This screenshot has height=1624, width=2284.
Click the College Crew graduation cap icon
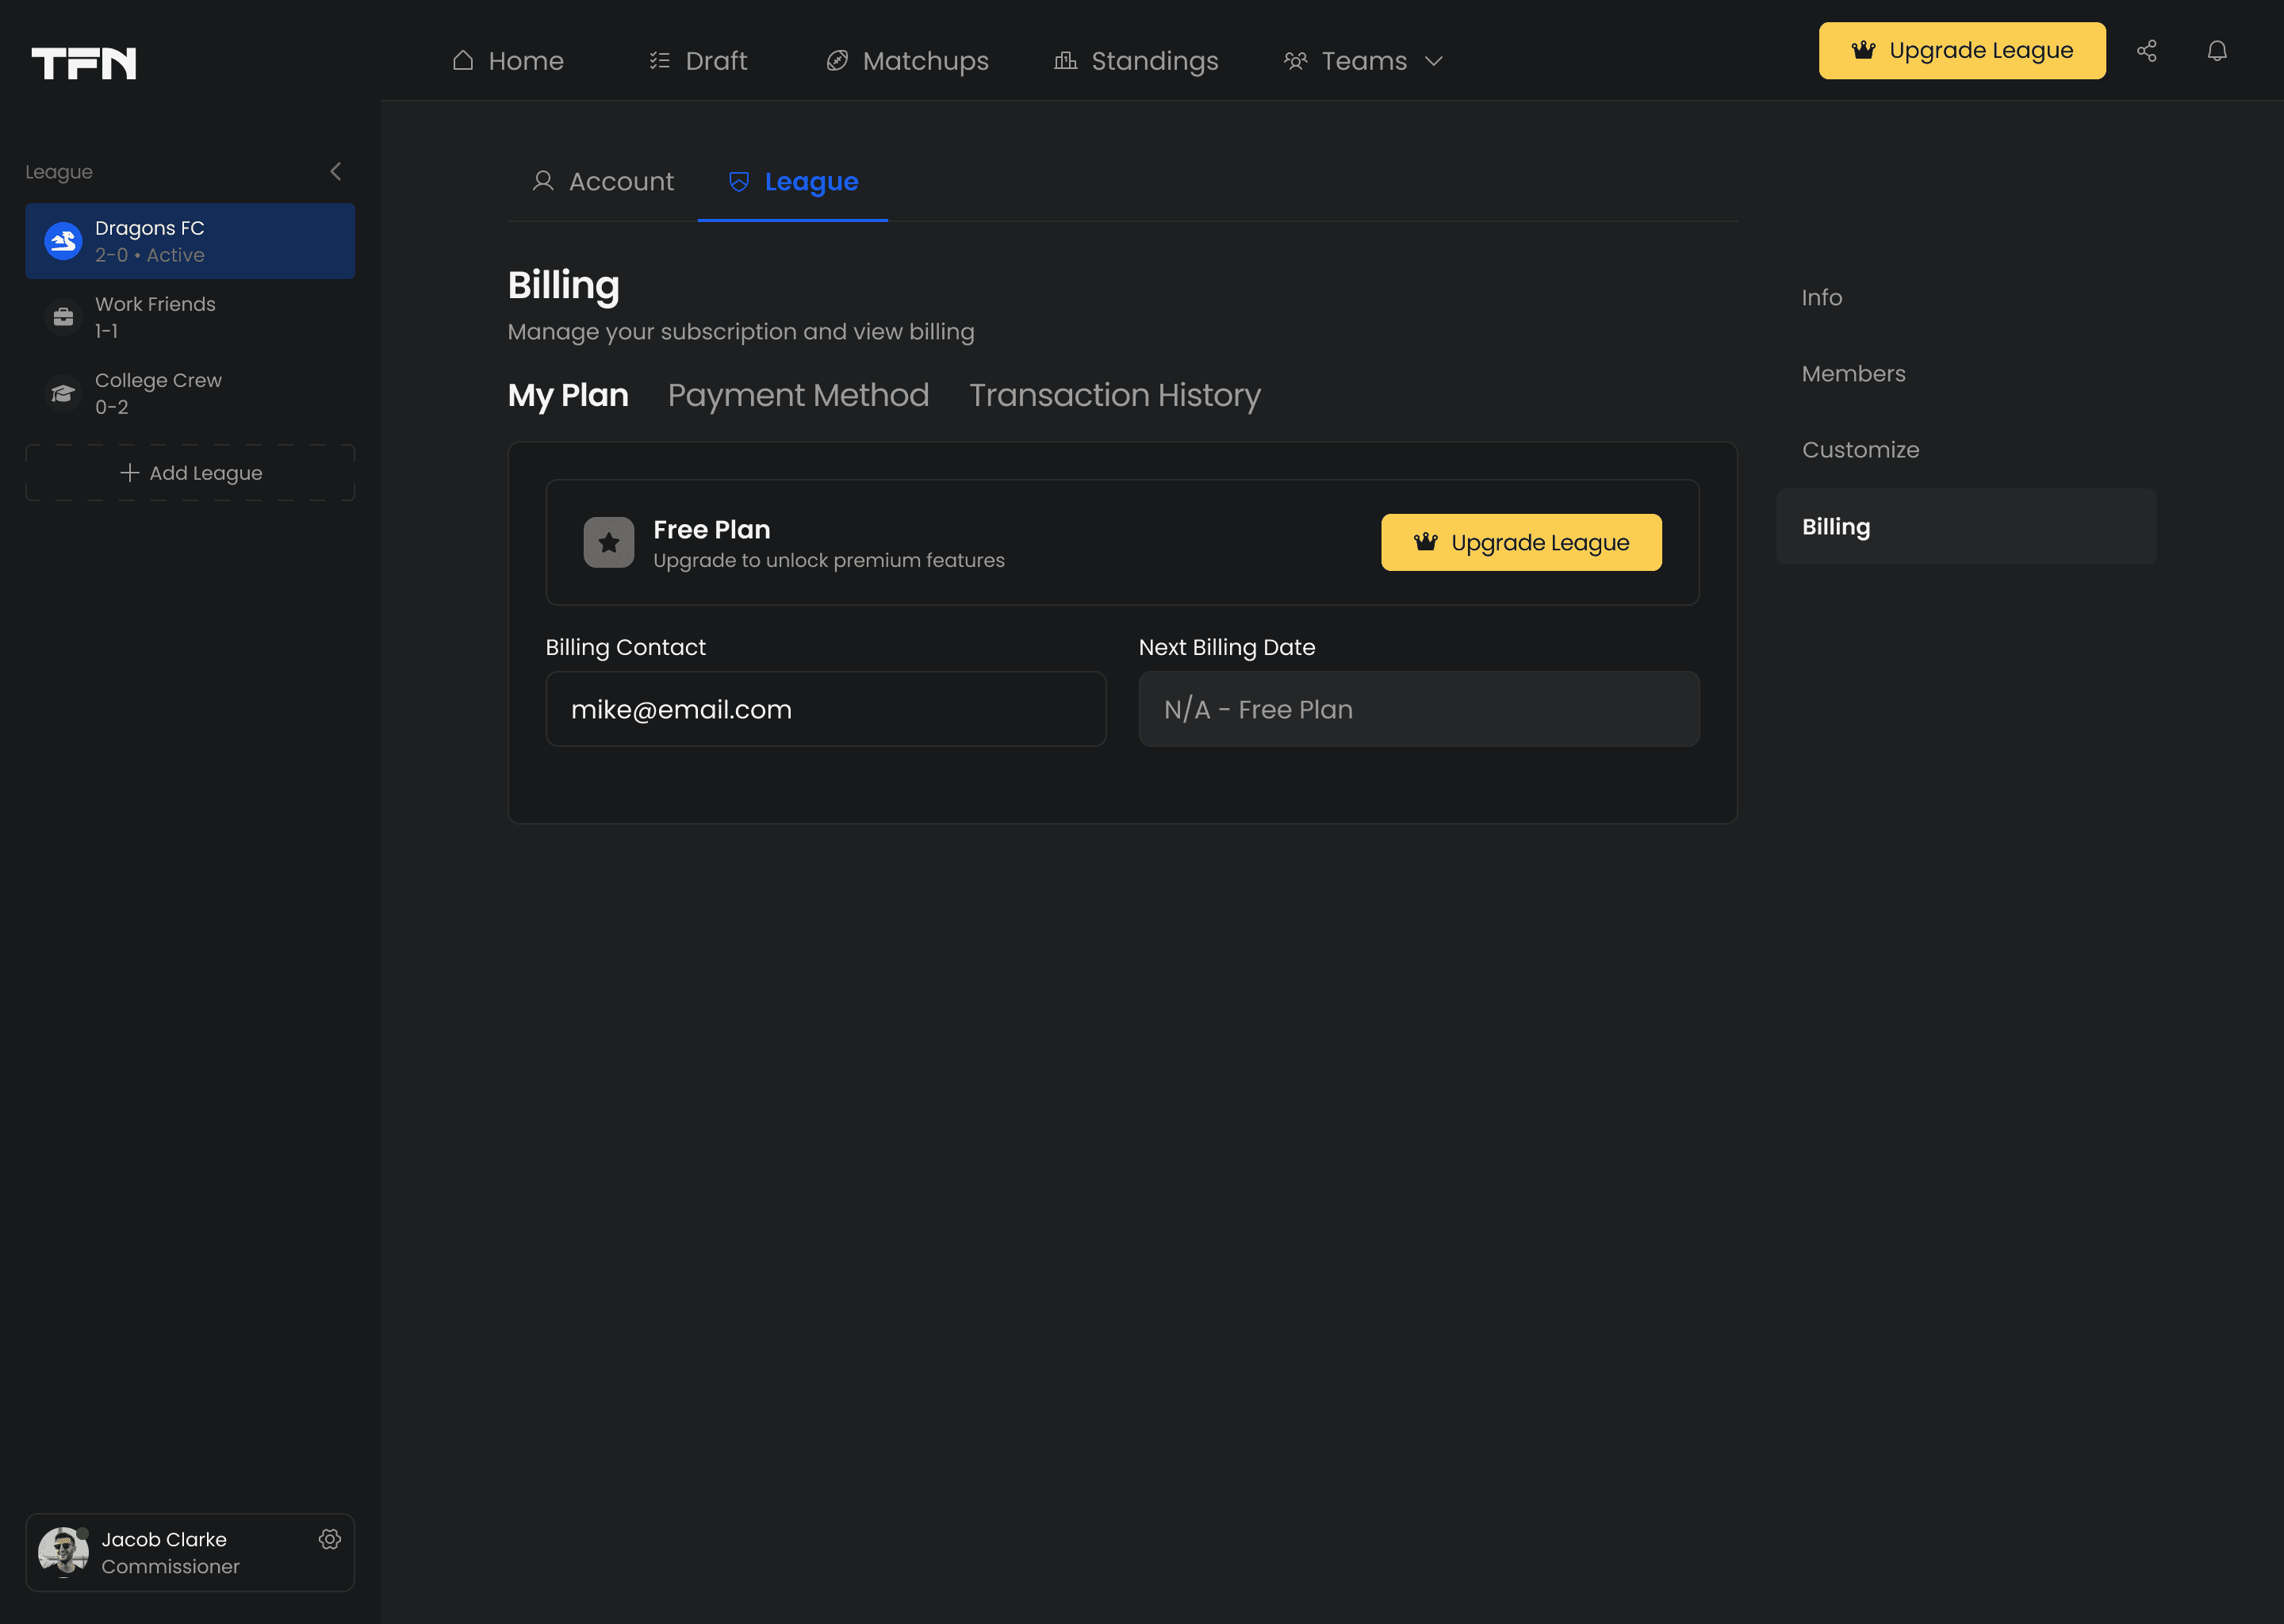pyautogui.click(x=63, y=393)
